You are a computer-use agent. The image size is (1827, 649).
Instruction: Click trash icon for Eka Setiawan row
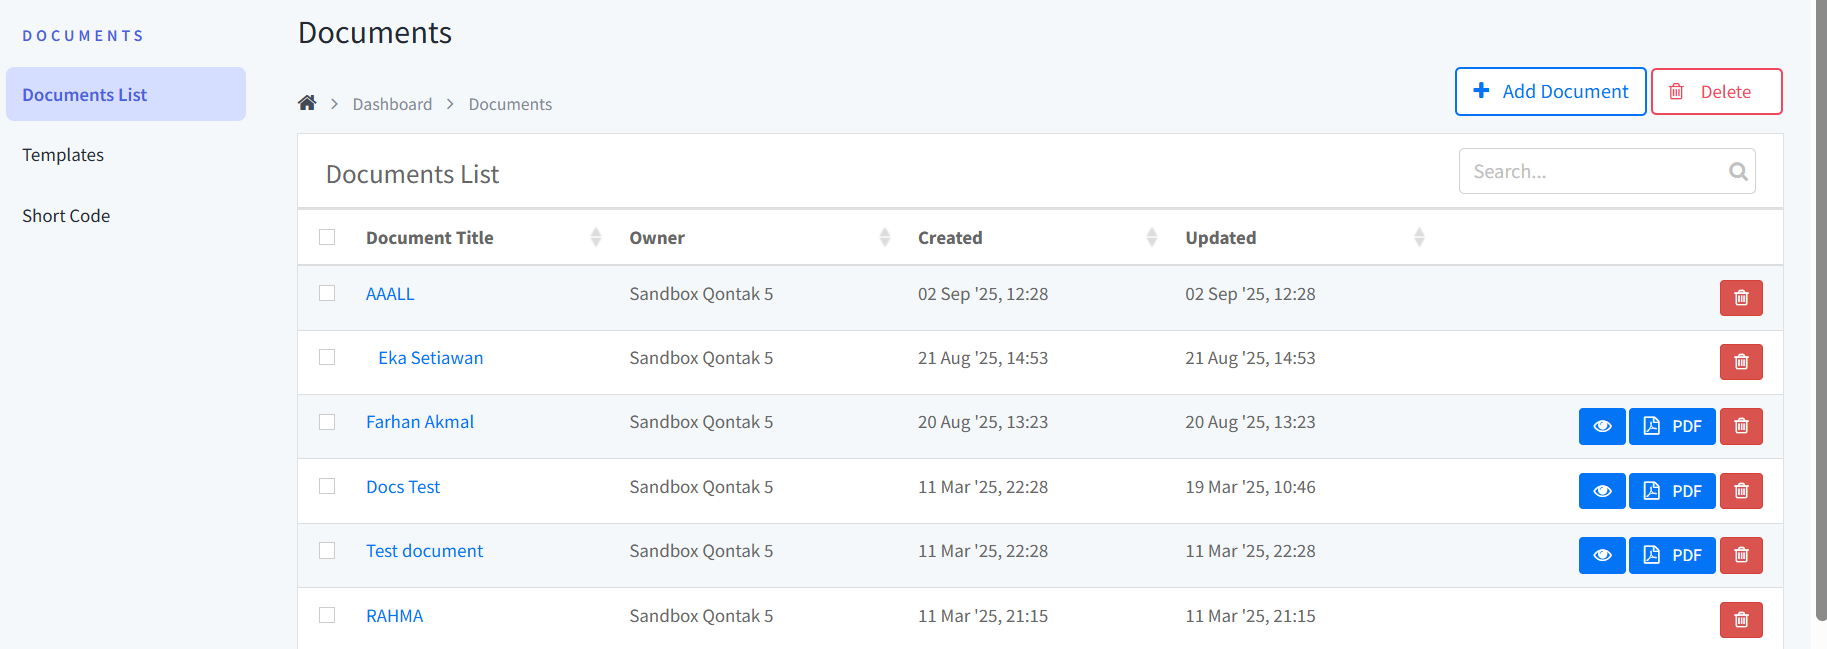click(x=1740, y=362)
